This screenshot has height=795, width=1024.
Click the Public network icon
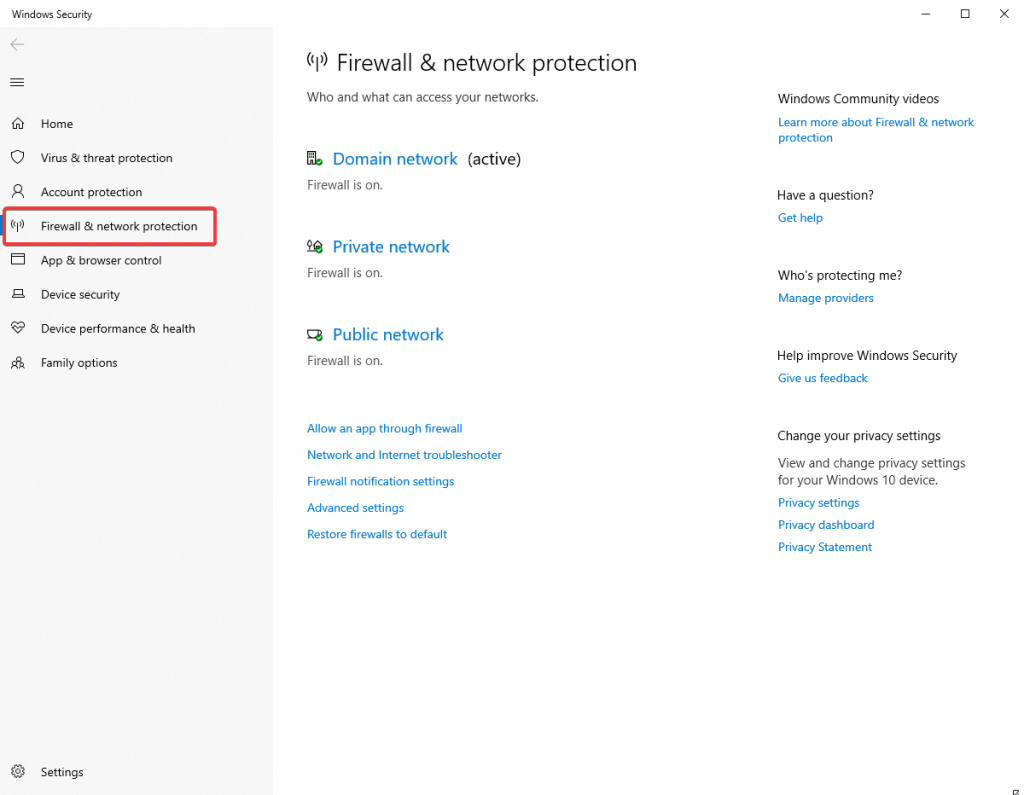(315, 334)
